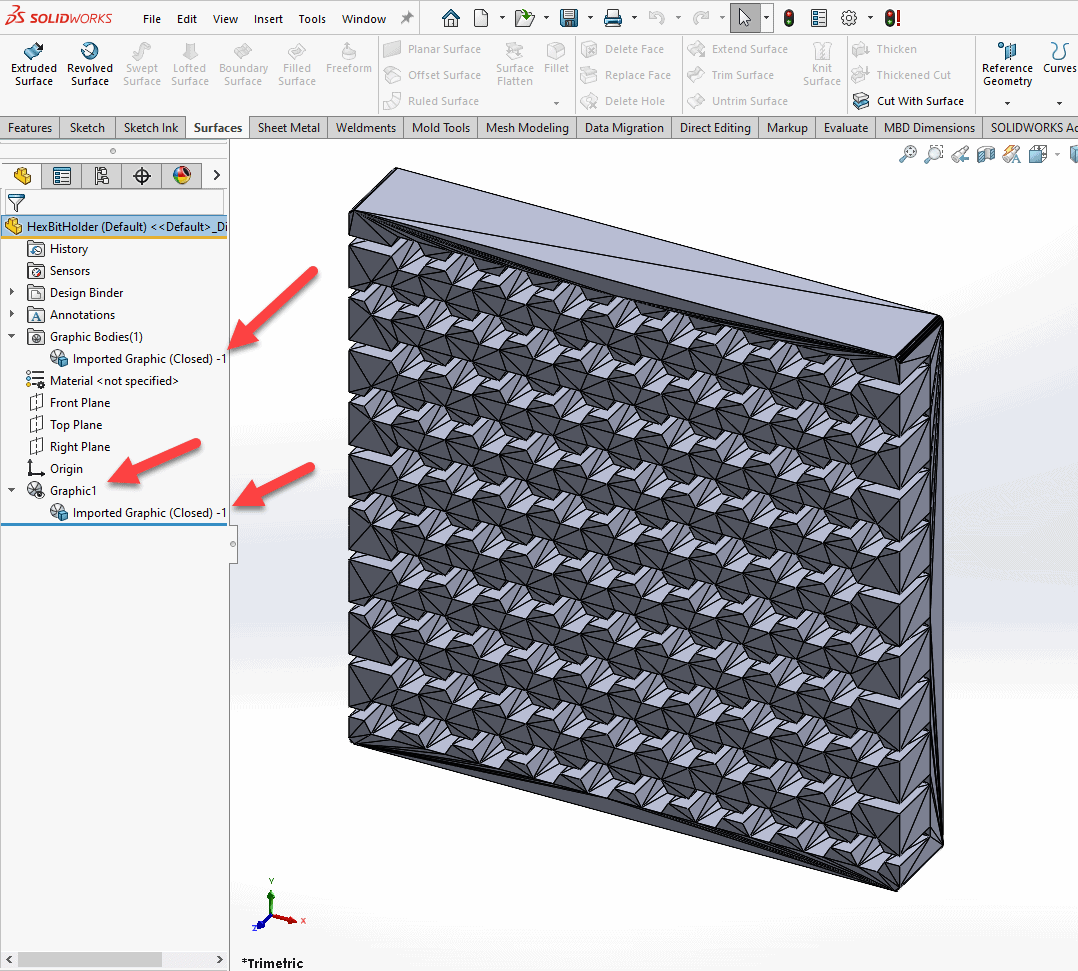Expand the Design Binder node
Viewport: 1078px width, 971px height.
pyautogui.click(x=12, y=292)
